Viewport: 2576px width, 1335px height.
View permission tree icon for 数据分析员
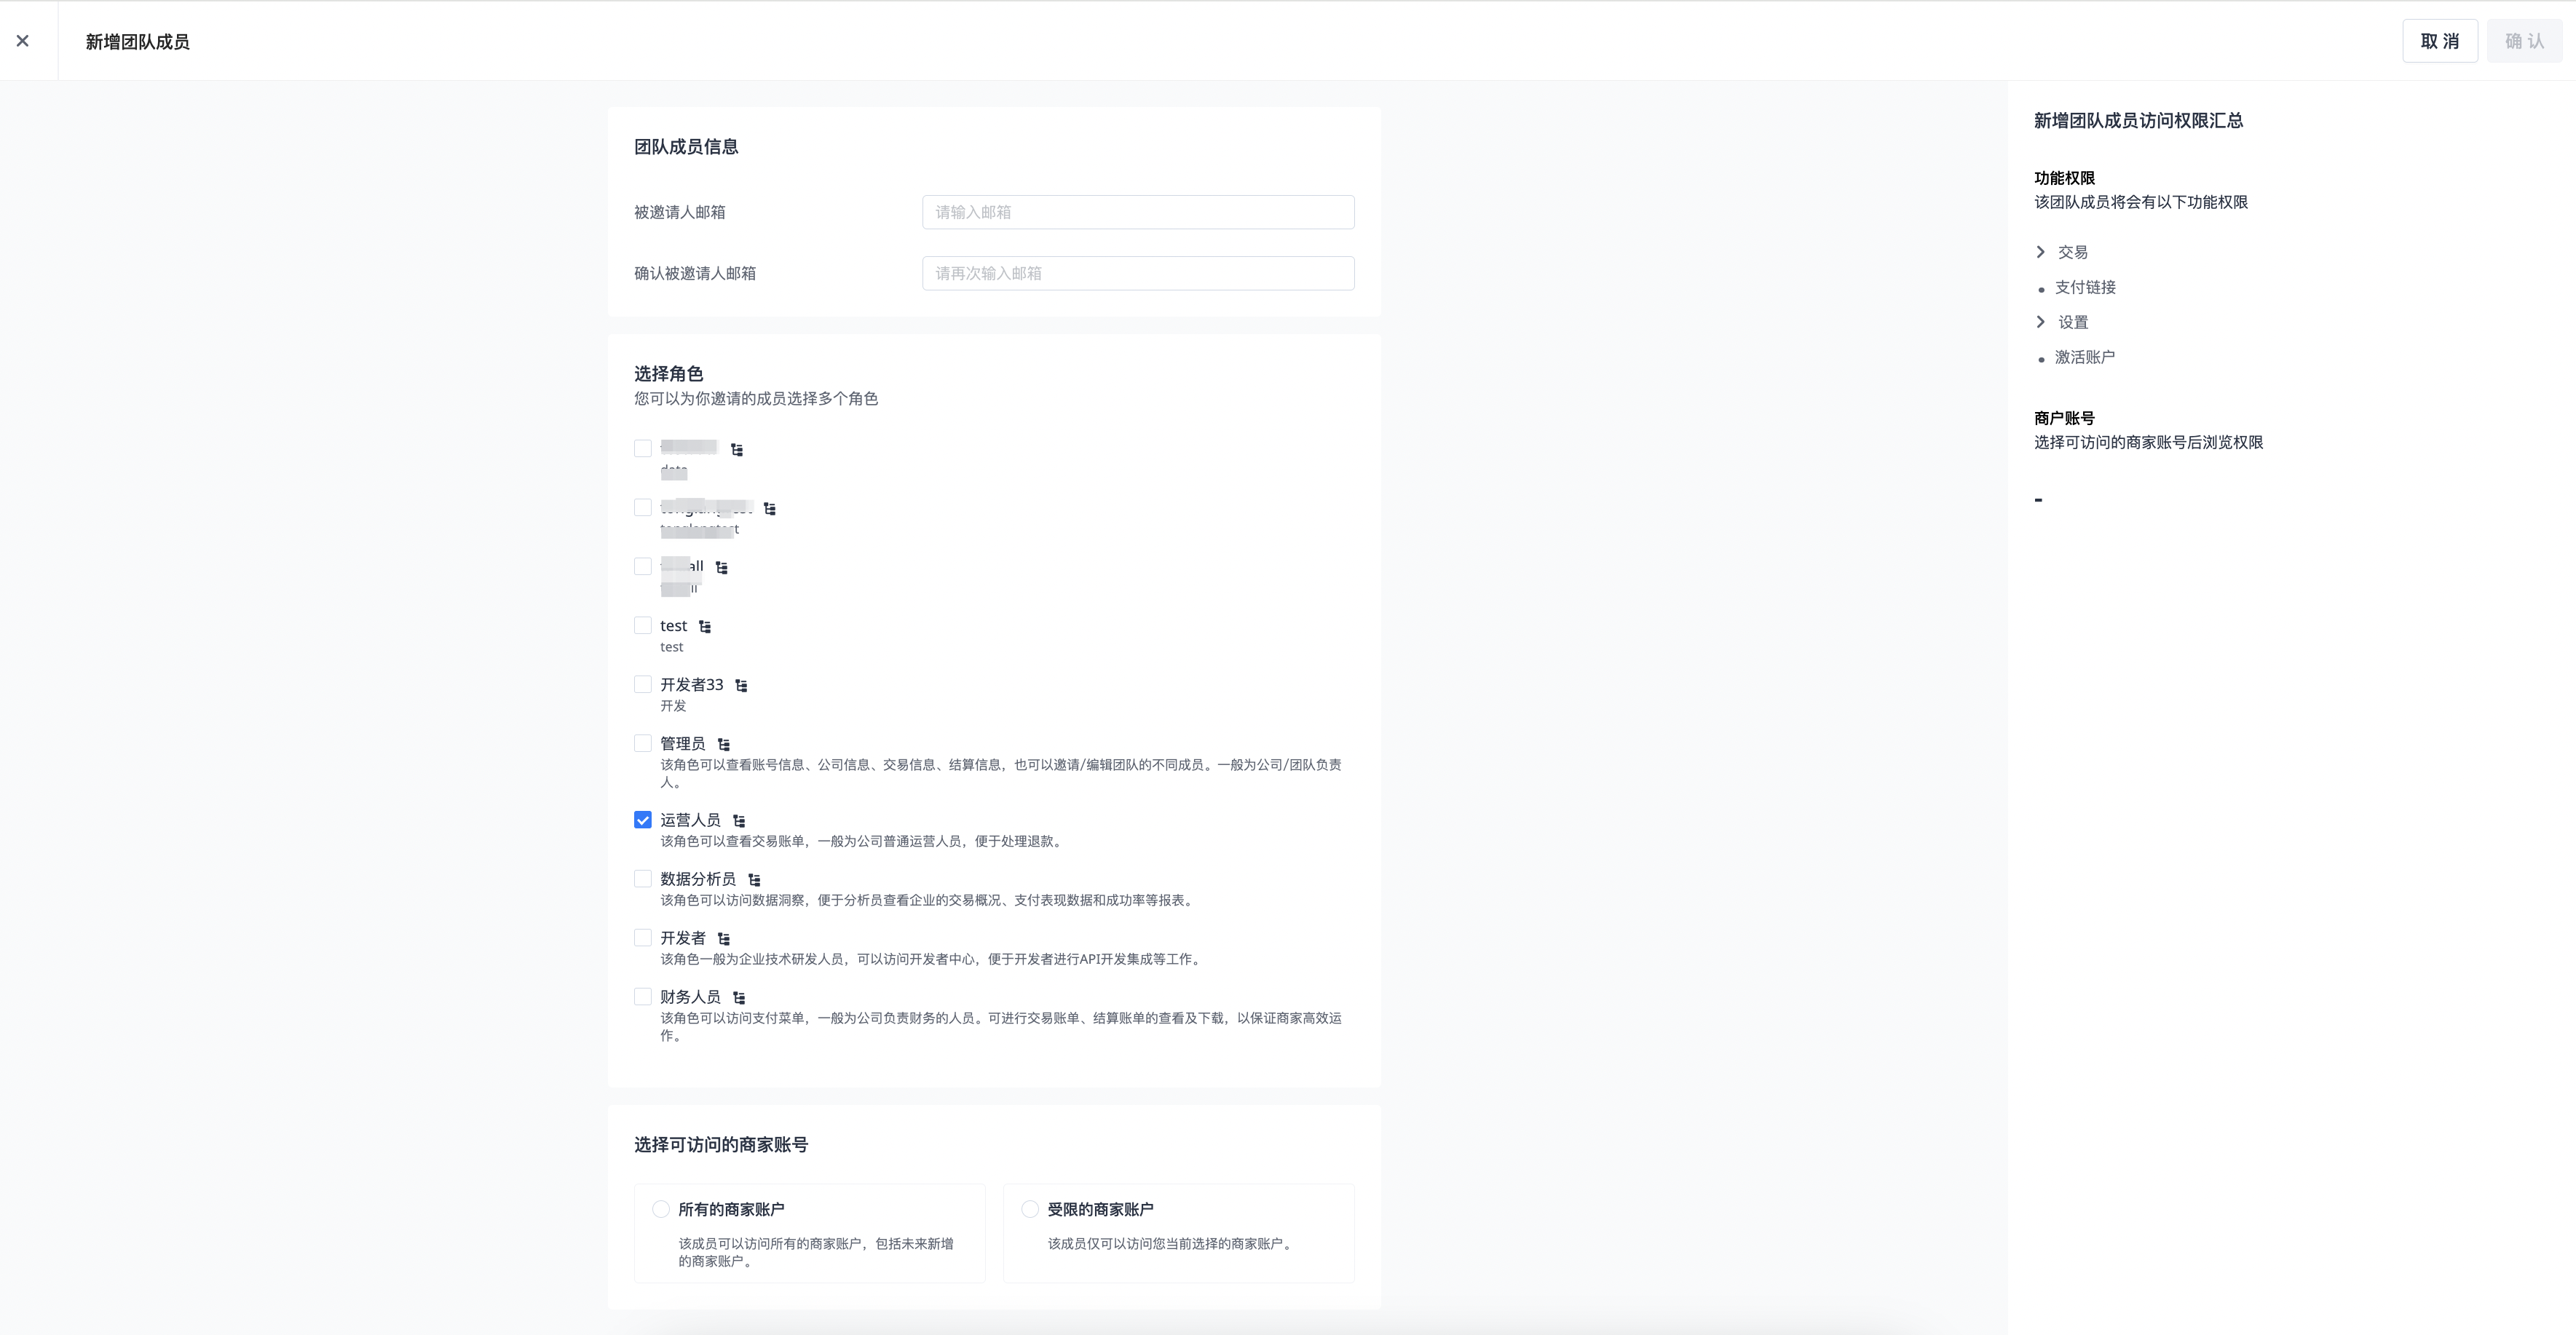point(755,880)
